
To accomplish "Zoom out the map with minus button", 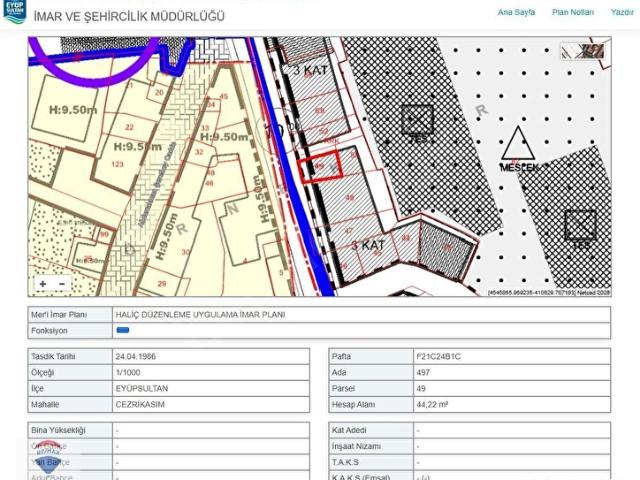I will tap(62, 283).
